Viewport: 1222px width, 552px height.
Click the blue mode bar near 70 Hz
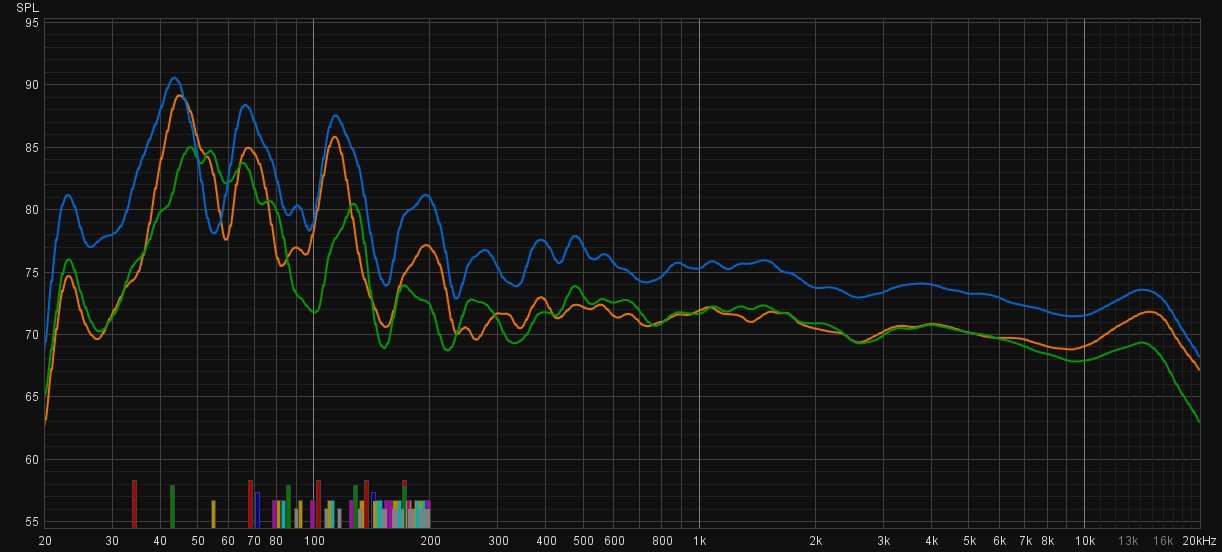pos(257,510)
